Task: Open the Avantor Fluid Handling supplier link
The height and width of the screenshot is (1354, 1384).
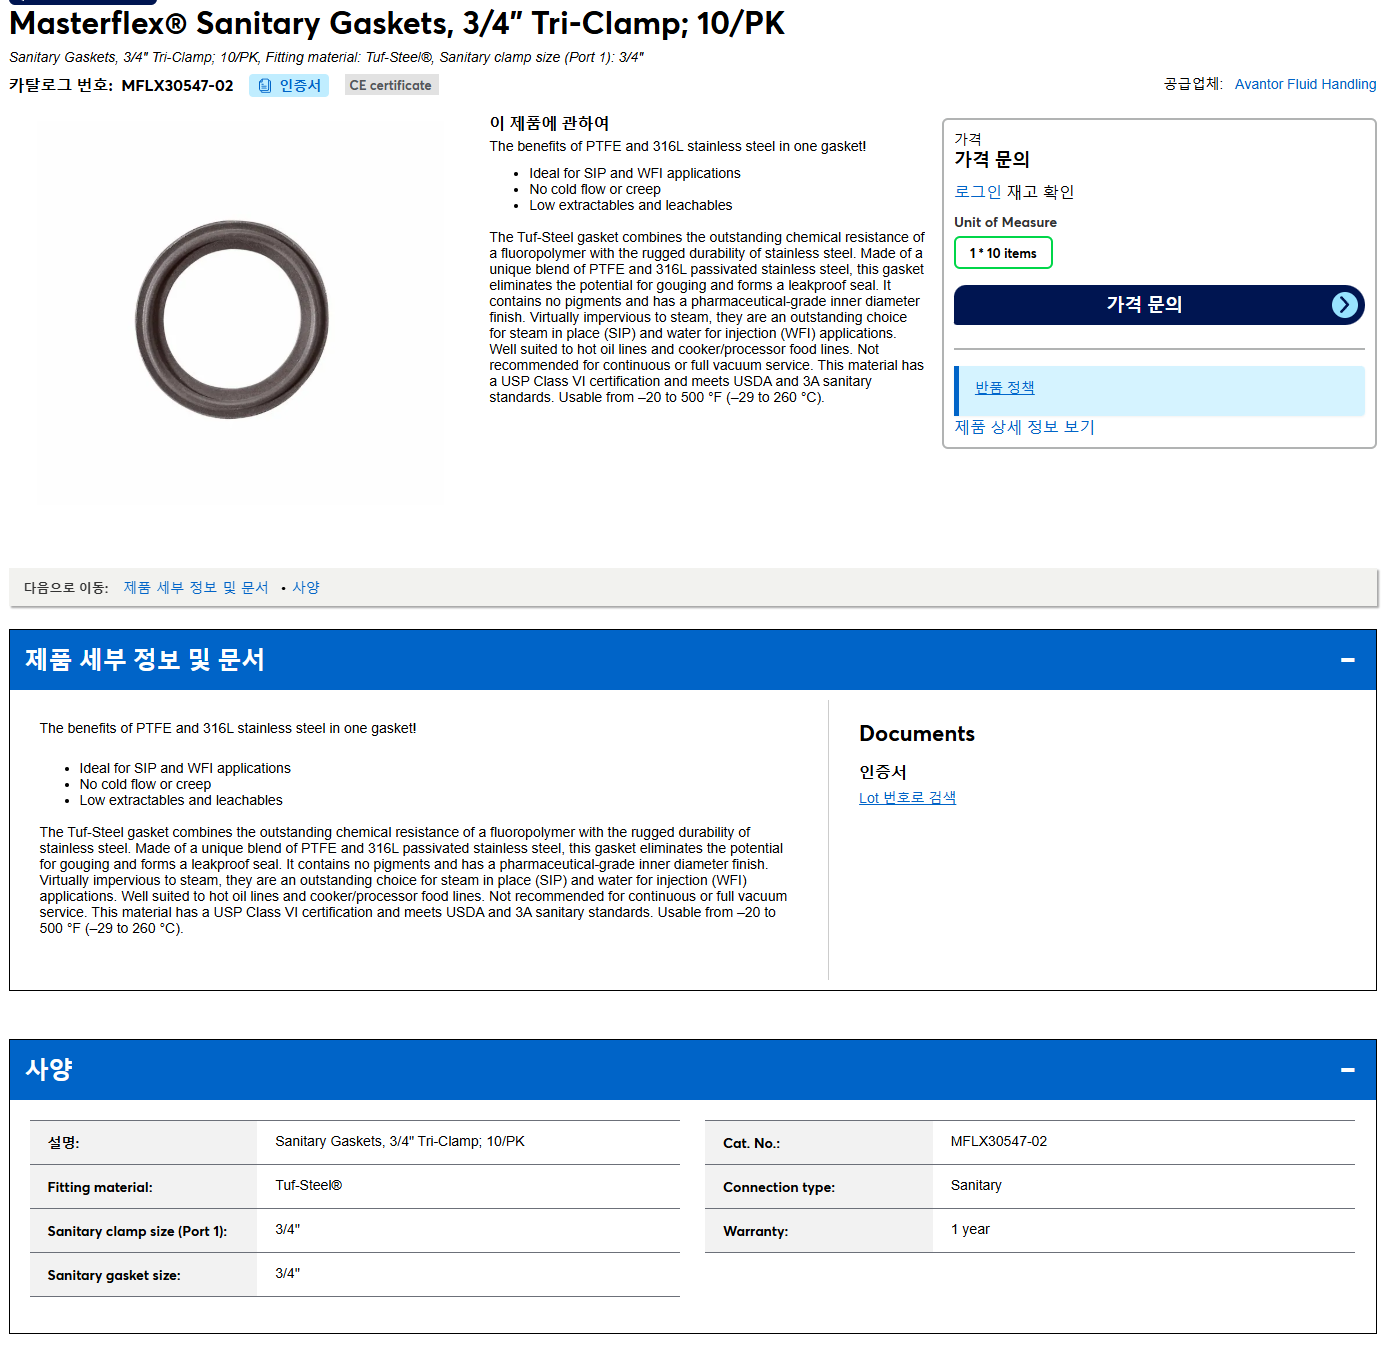Action: point(1305,84)
